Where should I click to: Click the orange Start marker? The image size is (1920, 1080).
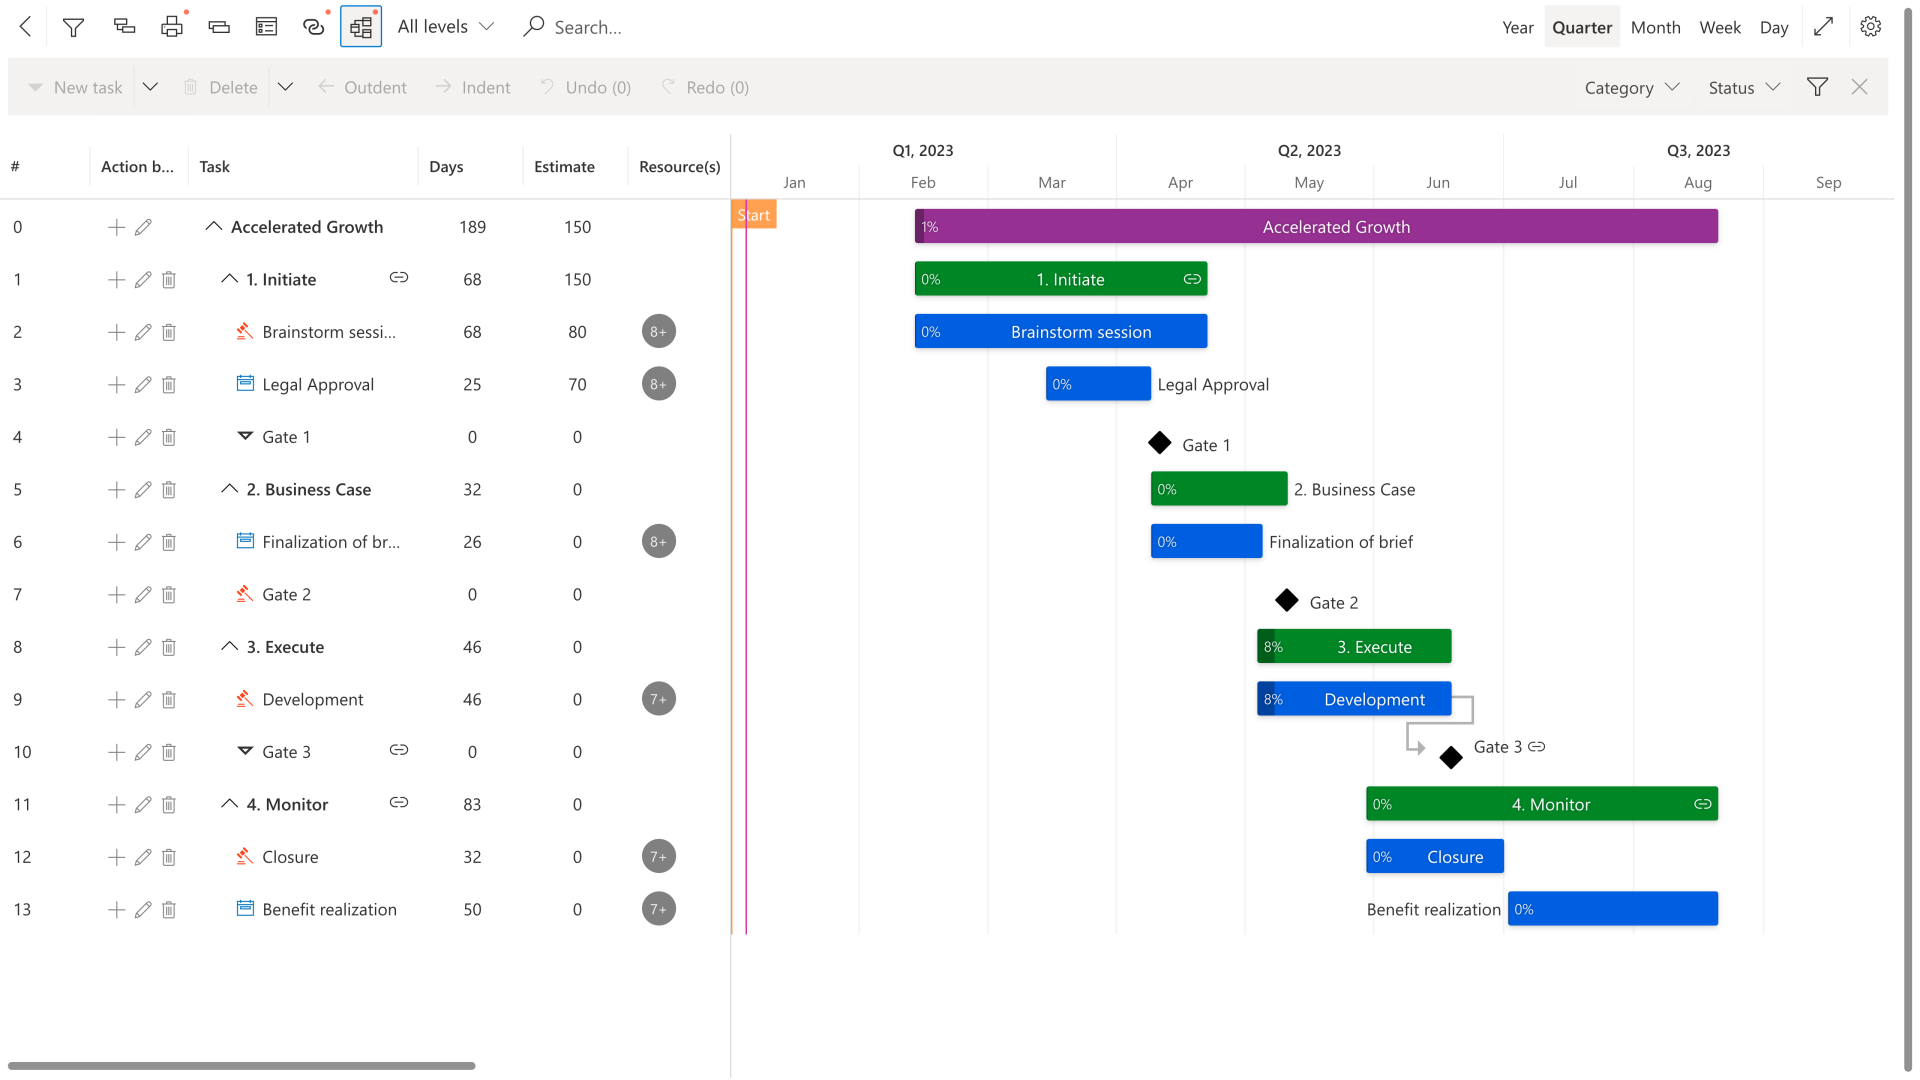click(754, 215)
